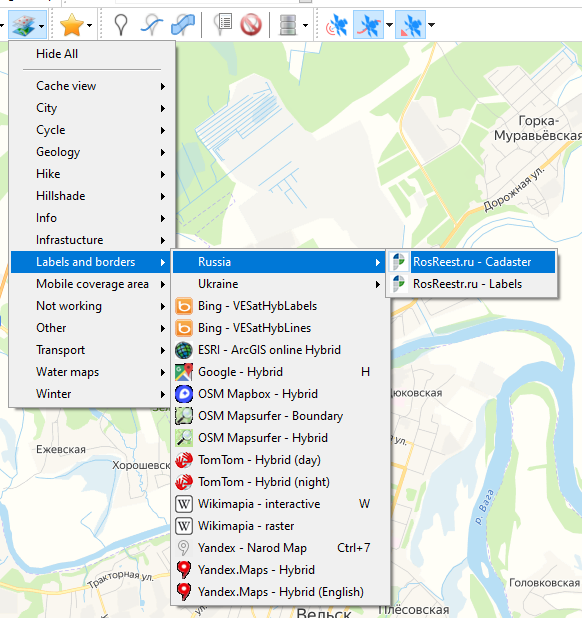Expand the Infrastucture submenu arrow
Viewport: 582px width, 618px height.
(x=163, y=240)
